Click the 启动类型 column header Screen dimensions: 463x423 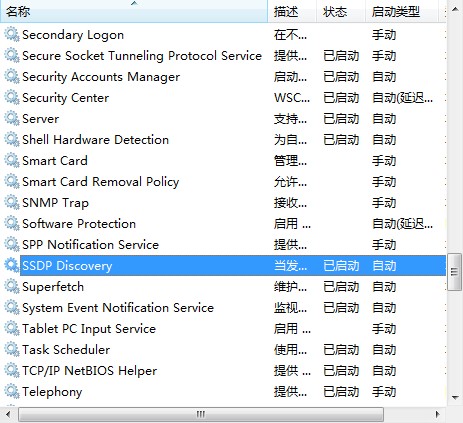click(x=404, y=11)
